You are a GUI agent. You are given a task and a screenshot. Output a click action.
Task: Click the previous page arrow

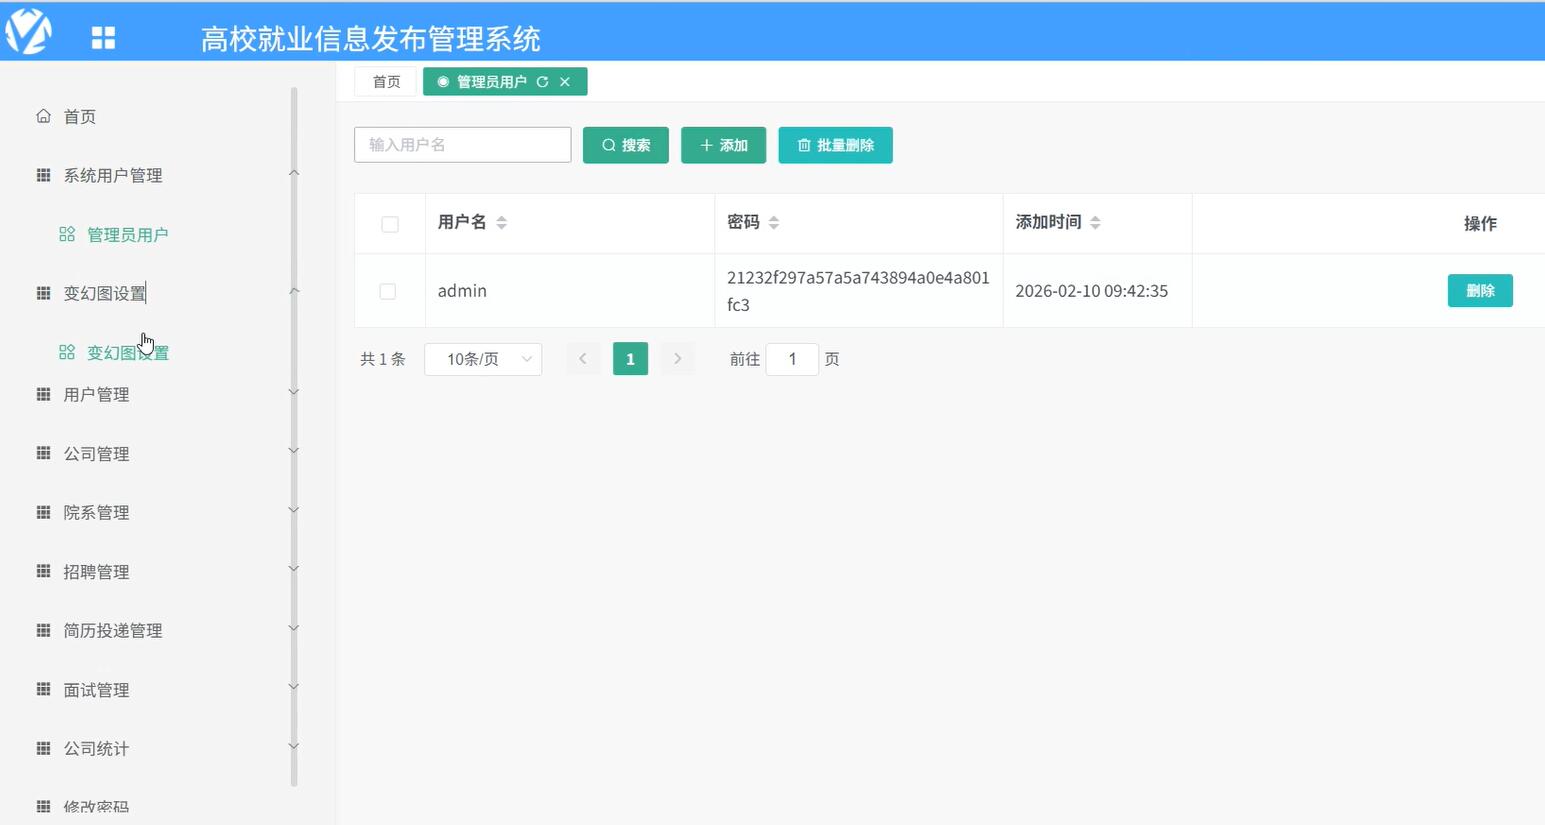583,359
